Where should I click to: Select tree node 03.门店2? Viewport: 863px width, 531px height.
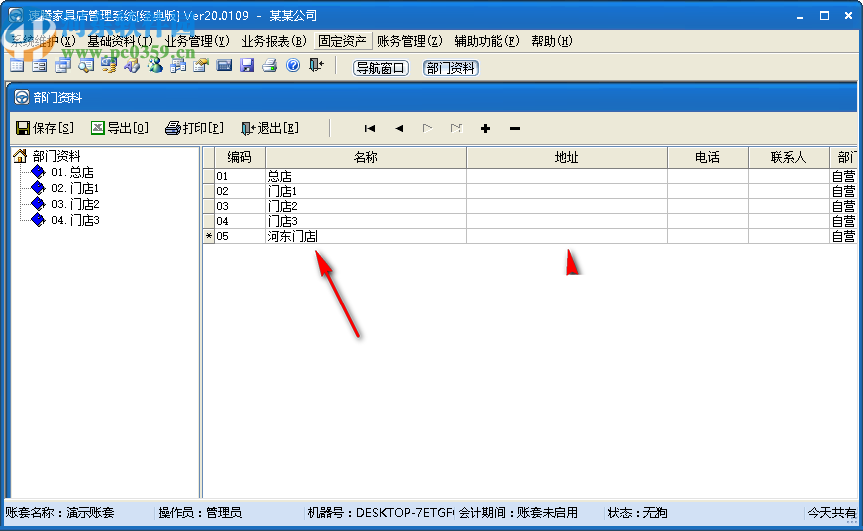[75, 204]
